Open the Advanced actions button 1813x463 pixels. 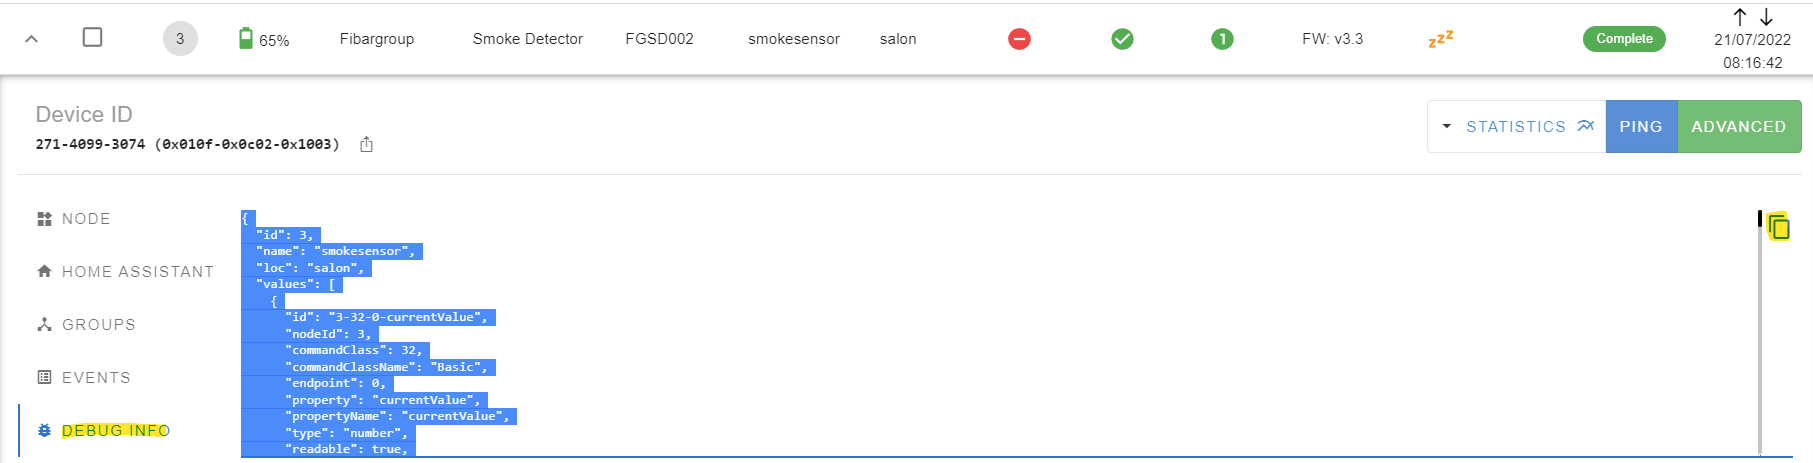click(x=1739, y=127)
